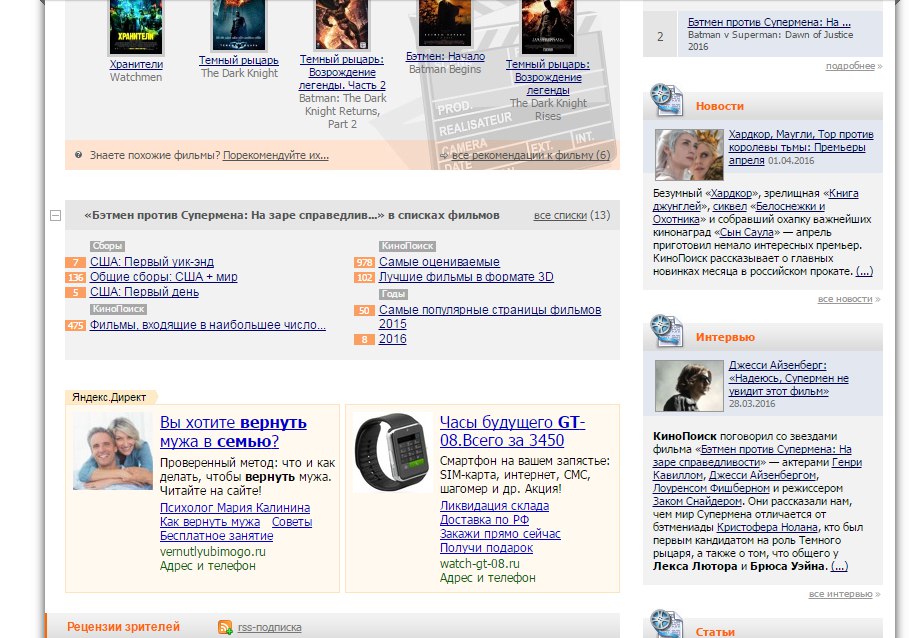Open Самые оцениваемые list
The height and width of the screenshot is (638, 911).
[x=439, y=262]
